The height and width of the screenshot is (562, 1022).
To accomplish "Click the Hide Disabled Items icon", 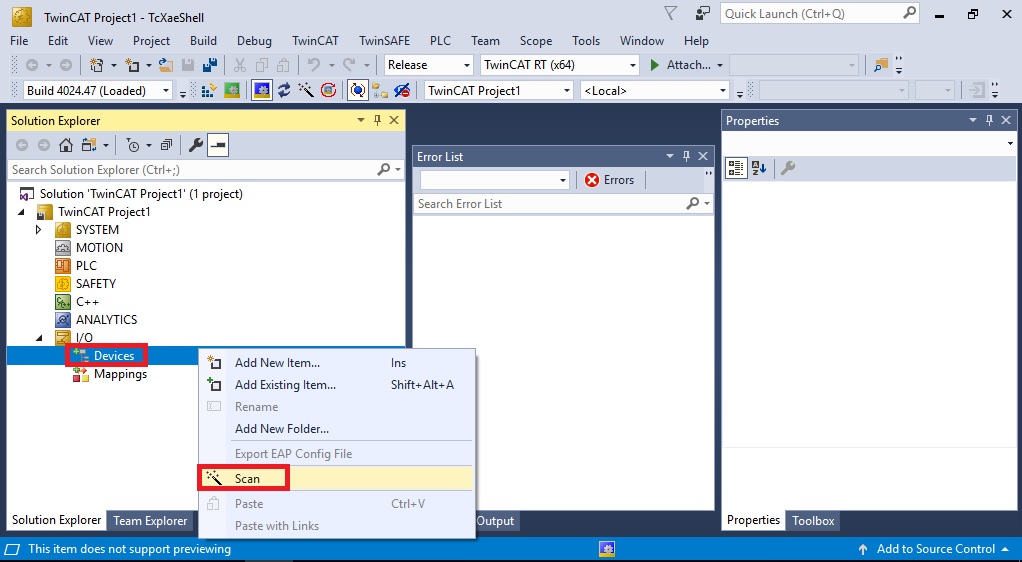I will tap(402, 90).
